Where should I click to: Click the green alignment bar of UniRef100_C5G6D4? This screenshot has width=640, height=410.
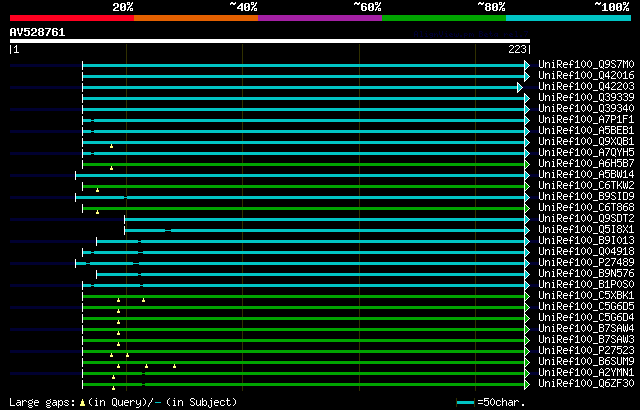pyautogui.click(x=304, y=319)
